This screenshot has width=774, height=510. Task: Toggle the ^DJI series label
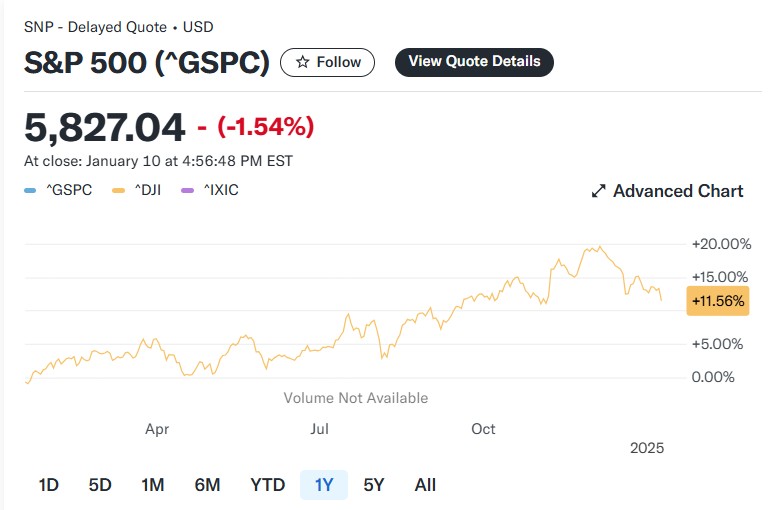tap(148, 190)
